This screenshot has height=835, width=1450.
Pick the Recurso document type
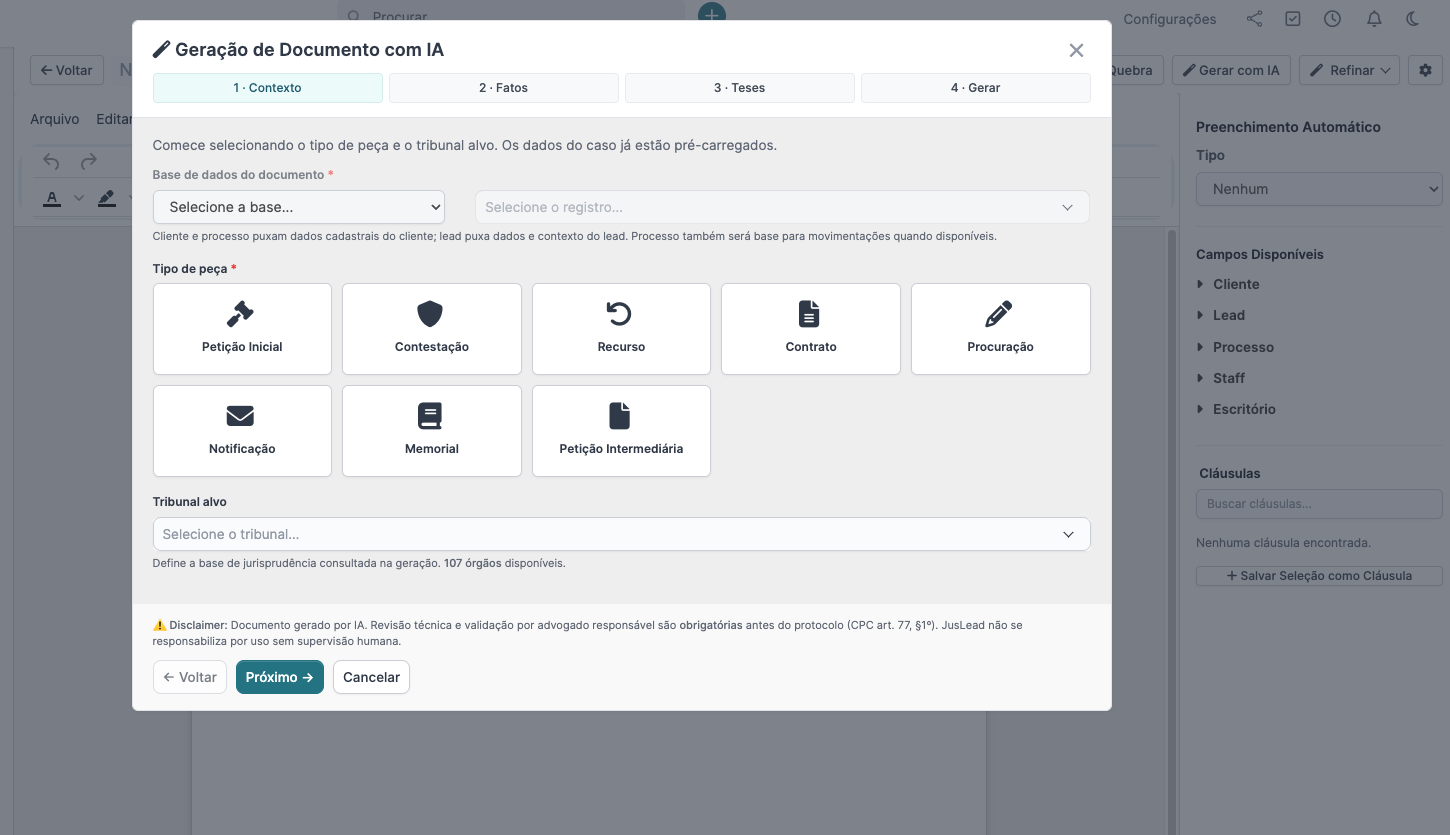click(621, 329)
